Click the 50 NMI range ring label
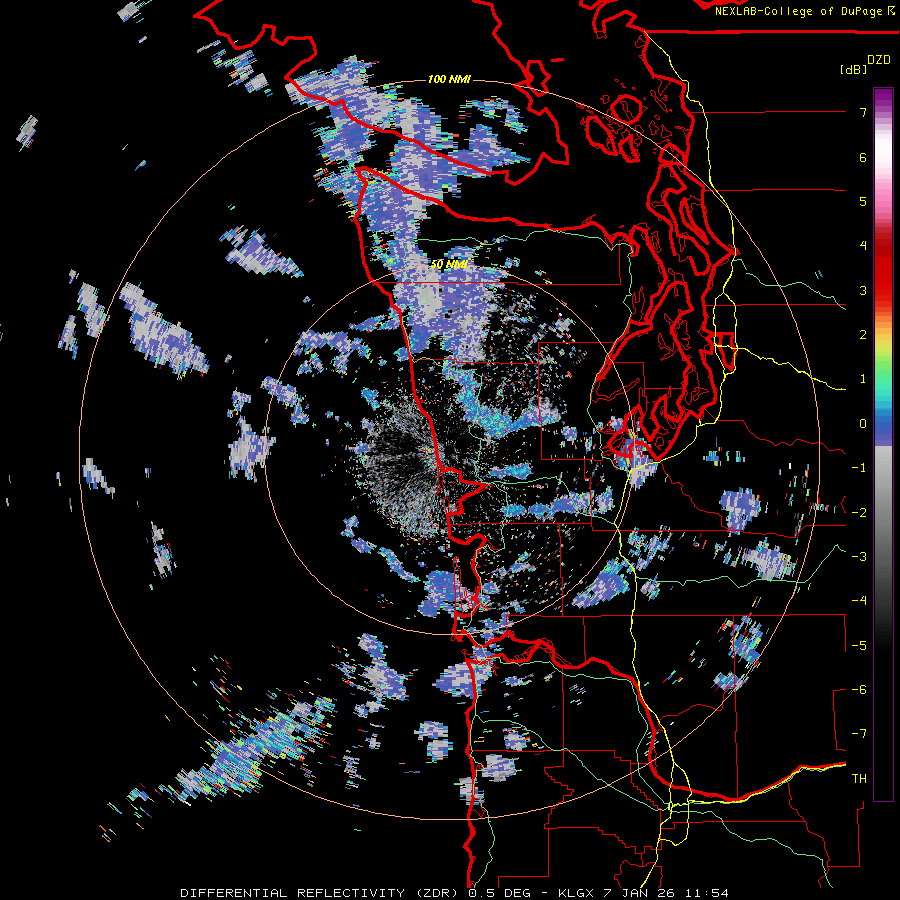This screenshot has width=900, height=900. (449, 265)
